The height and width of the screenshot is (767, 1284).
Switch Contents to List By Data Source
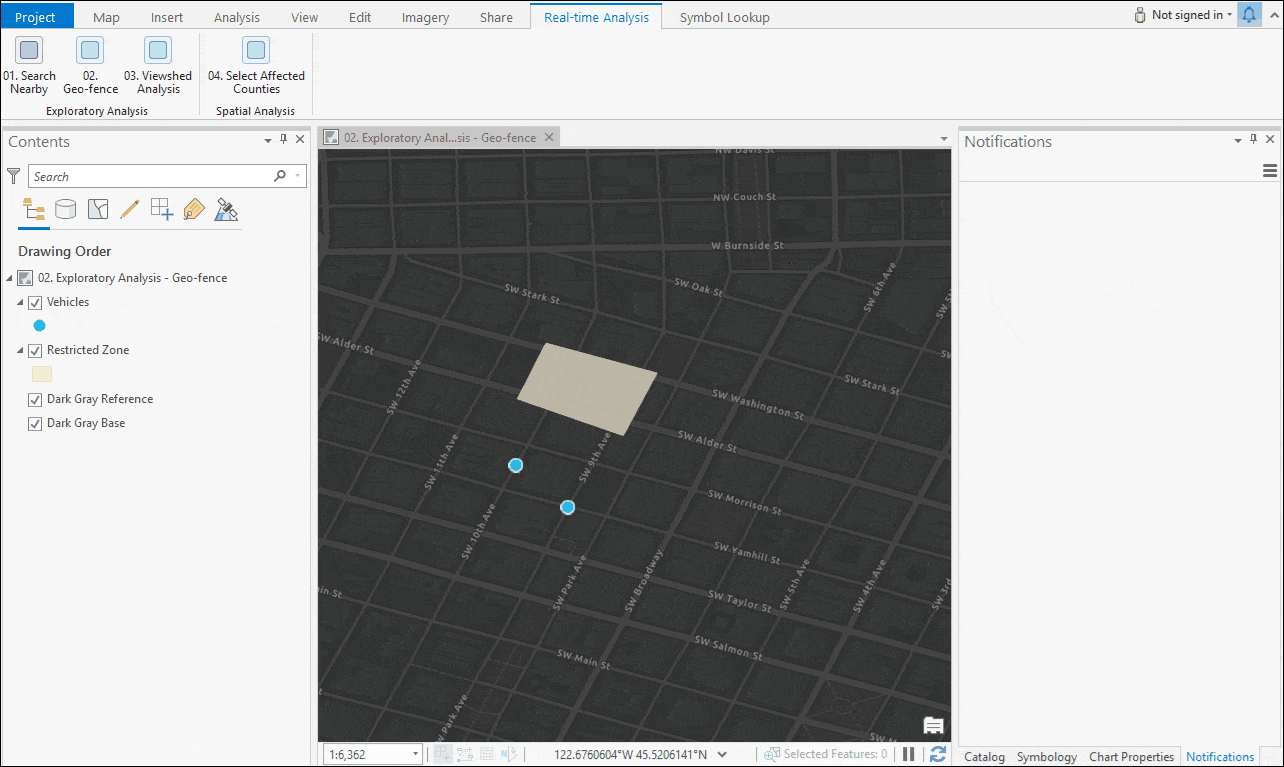(66, 209)
